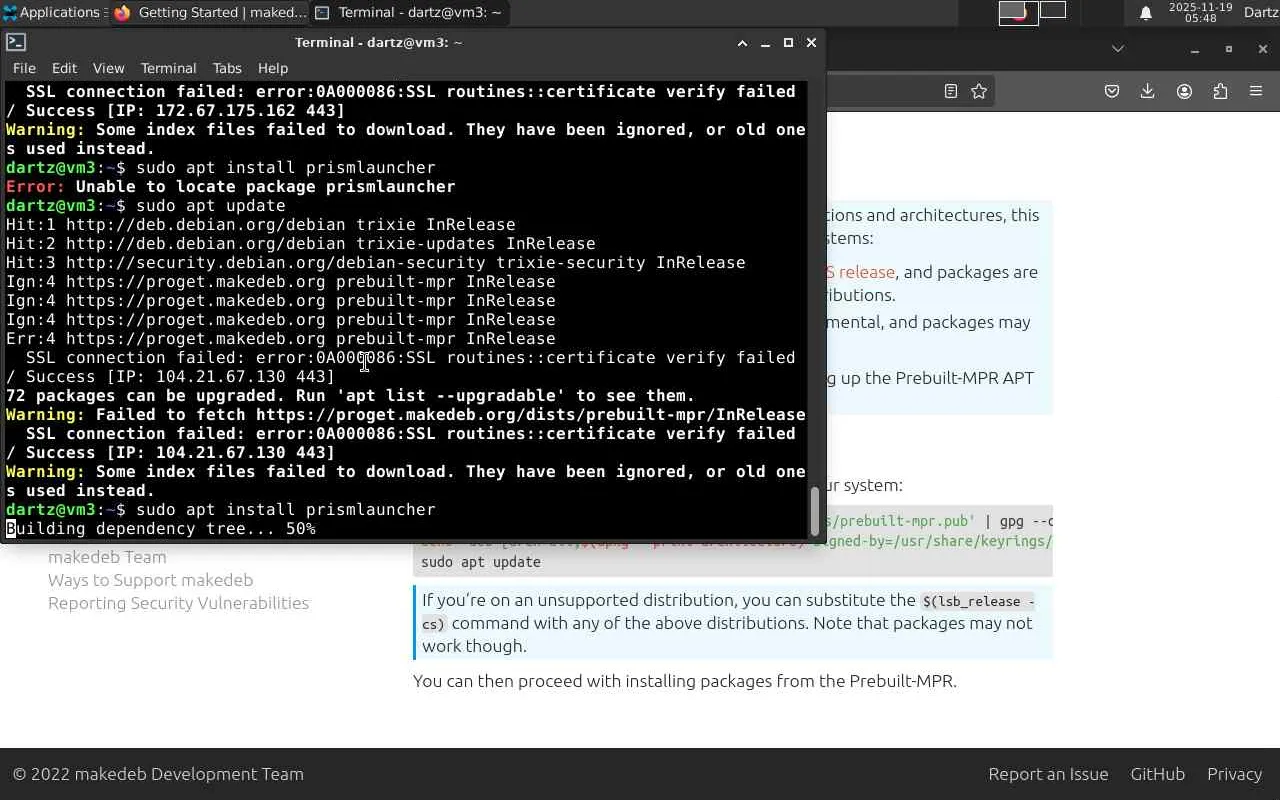The image size is (1280, 800).
Task: Open the Terminal View menu
Action: pos(108,68)
